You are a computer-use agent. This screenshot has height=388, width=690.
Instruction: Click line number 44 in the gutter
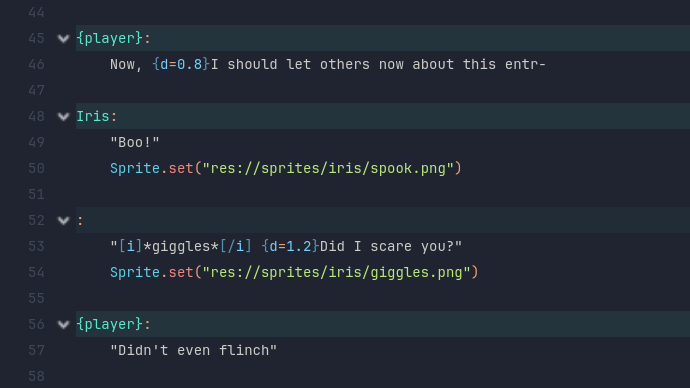(x=37, y=12)
